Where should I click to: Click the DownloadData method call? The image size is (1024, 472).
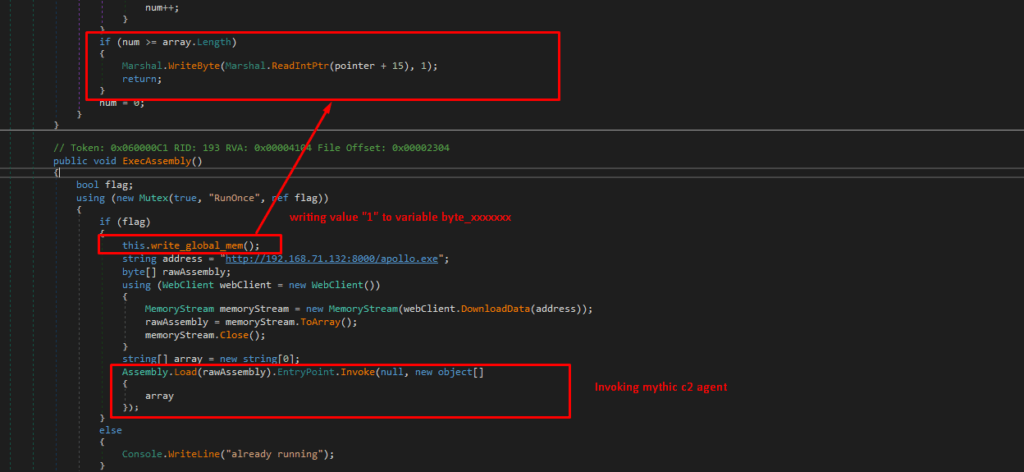click(x=495, y=308)
